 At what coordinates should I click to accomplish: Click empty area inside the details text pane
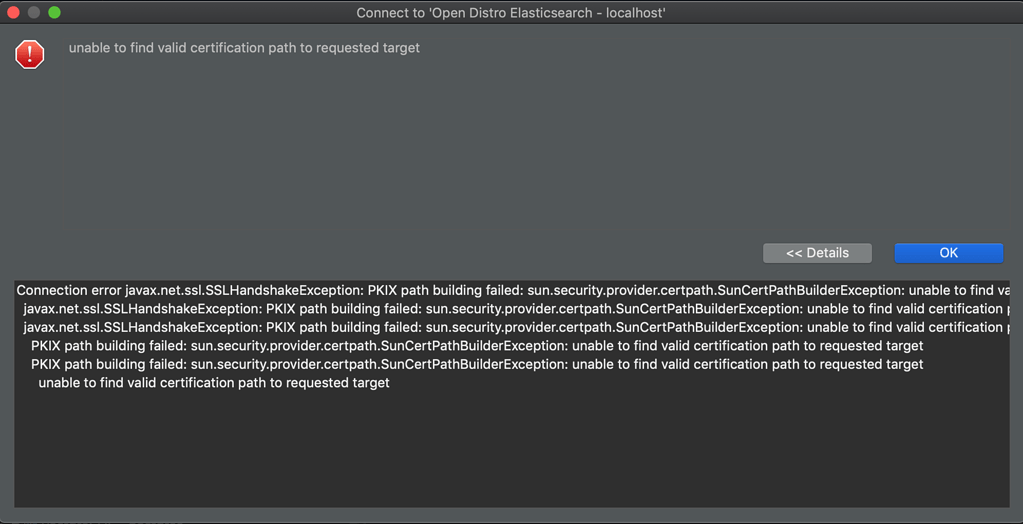[500, 450]
